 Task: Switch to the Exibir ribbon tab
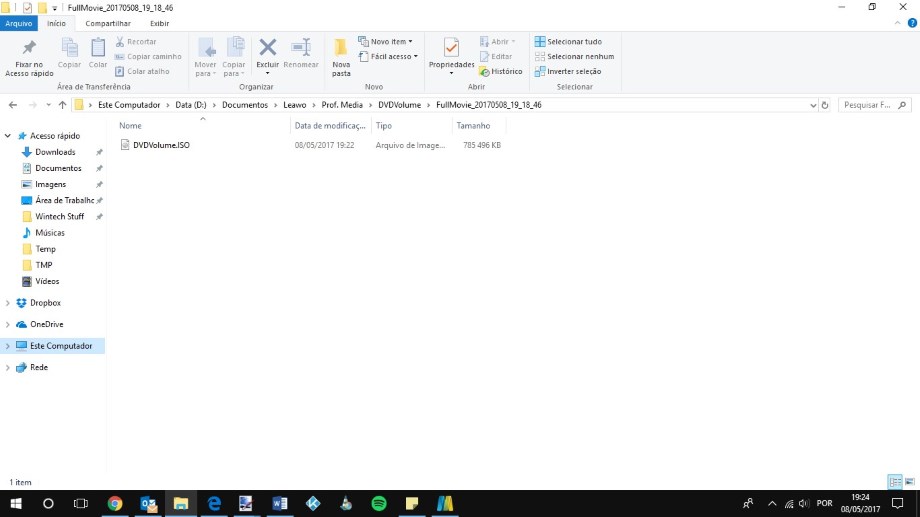(x=159, y=23)
